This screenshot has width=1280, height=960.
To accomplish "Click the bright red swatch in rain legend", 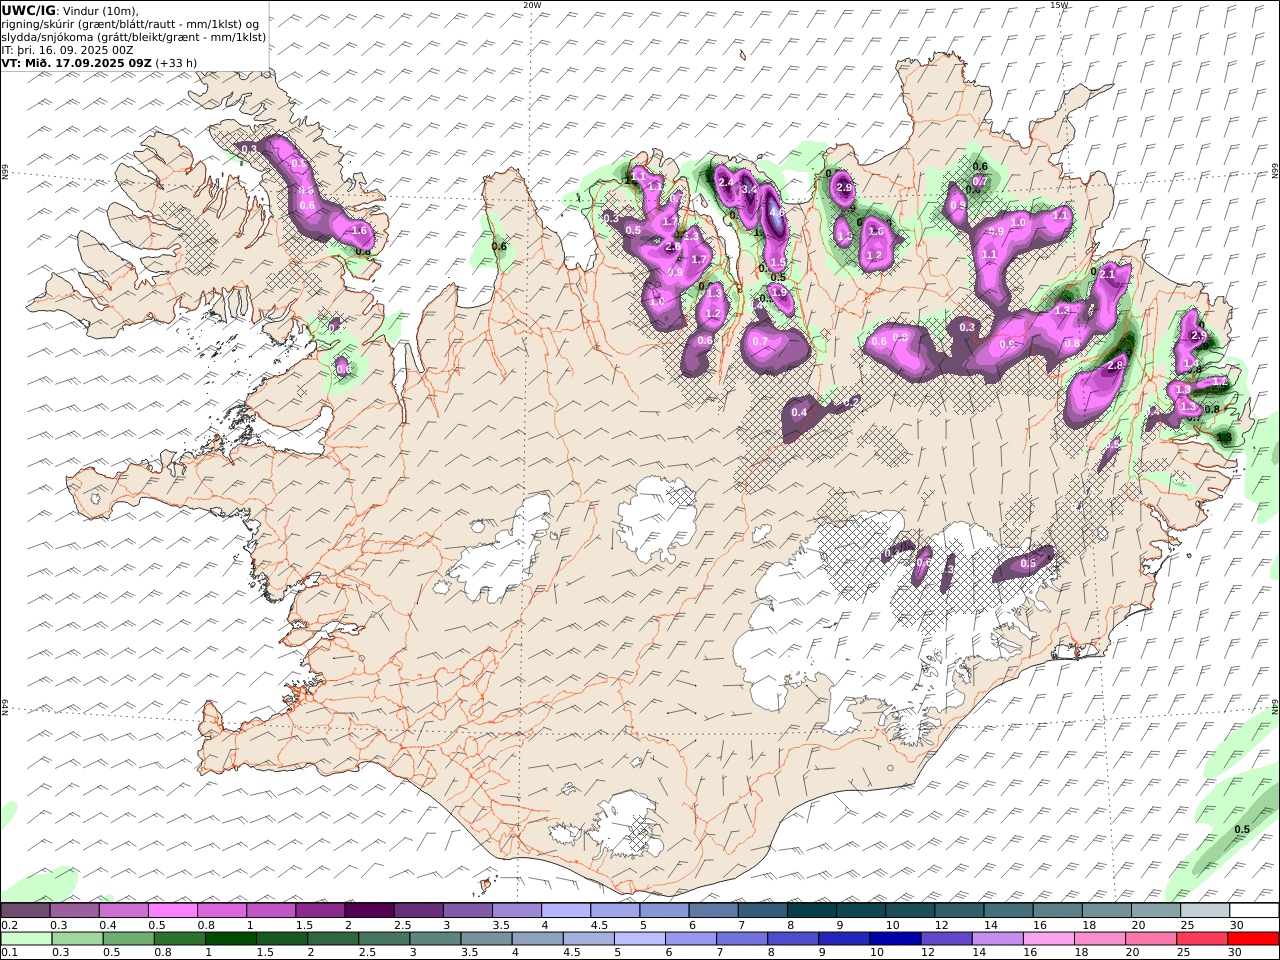I will click(x=1251, y=939).
